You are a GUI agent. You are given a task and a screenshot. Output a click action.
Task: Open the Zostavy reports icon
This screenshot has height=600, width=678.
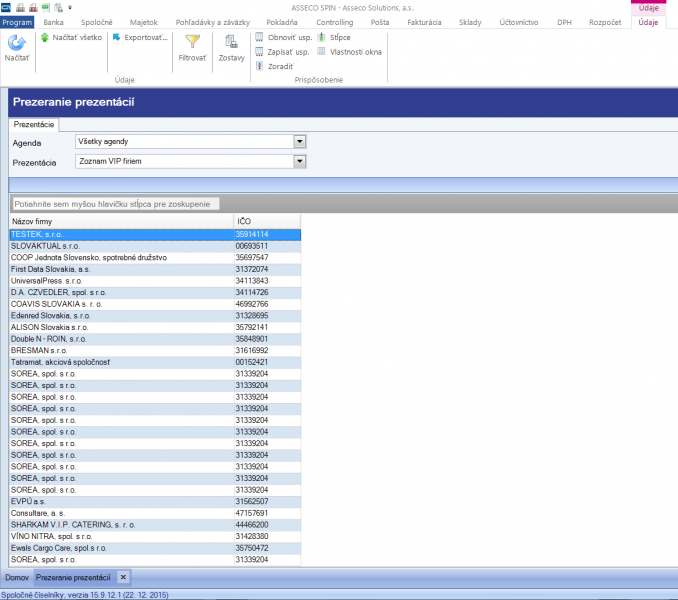click(231, 41)
